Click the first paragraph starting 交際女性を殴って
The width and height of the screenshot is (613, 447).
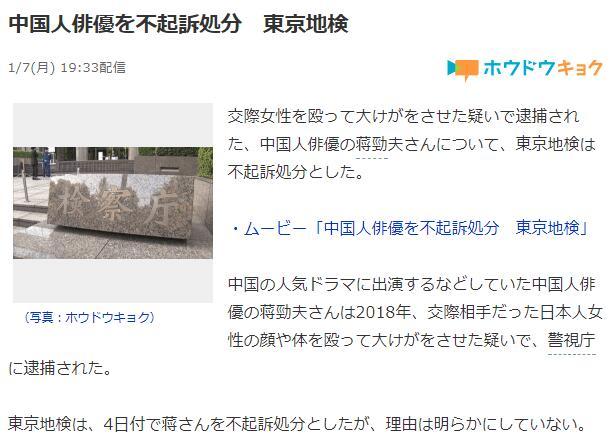click(x=412, y=144)
